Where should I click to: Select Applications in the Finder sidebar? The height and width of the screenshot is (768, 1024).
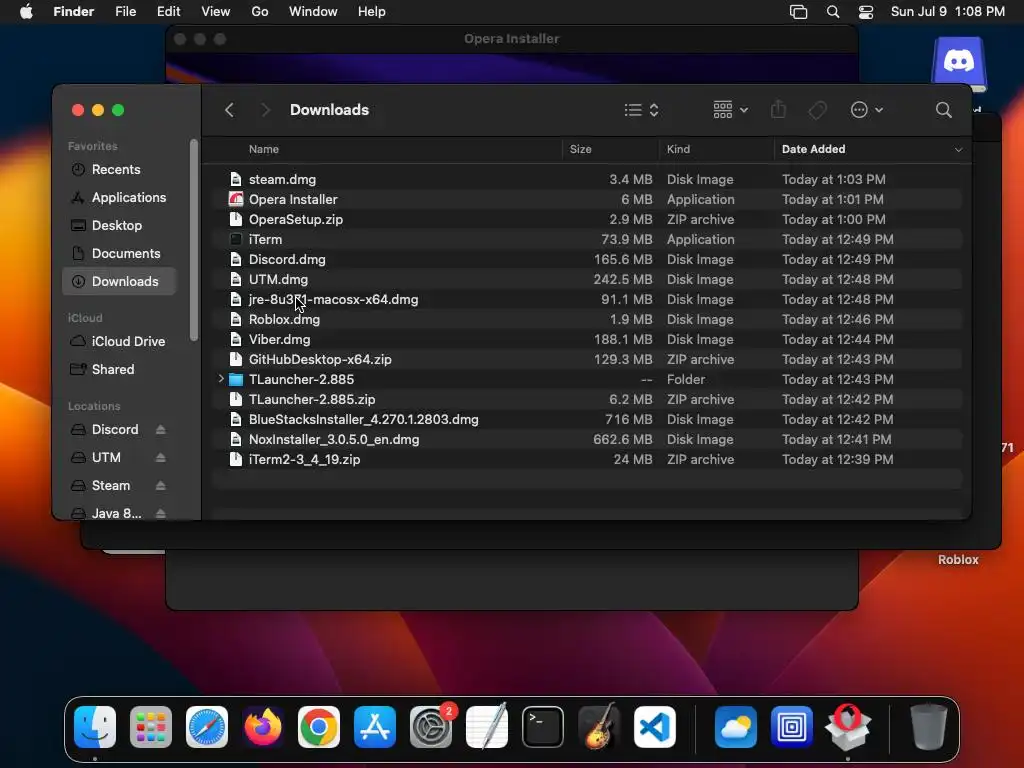point(119,197)
